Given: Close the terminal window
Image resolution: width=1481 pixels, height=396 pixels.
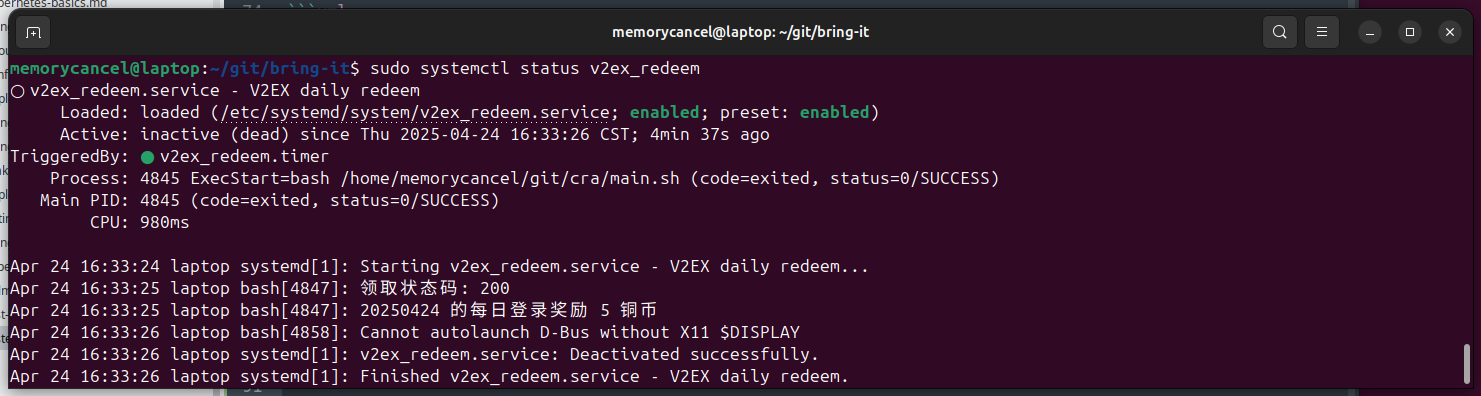Looking at the screenshot, I should tap(1450, 32).
